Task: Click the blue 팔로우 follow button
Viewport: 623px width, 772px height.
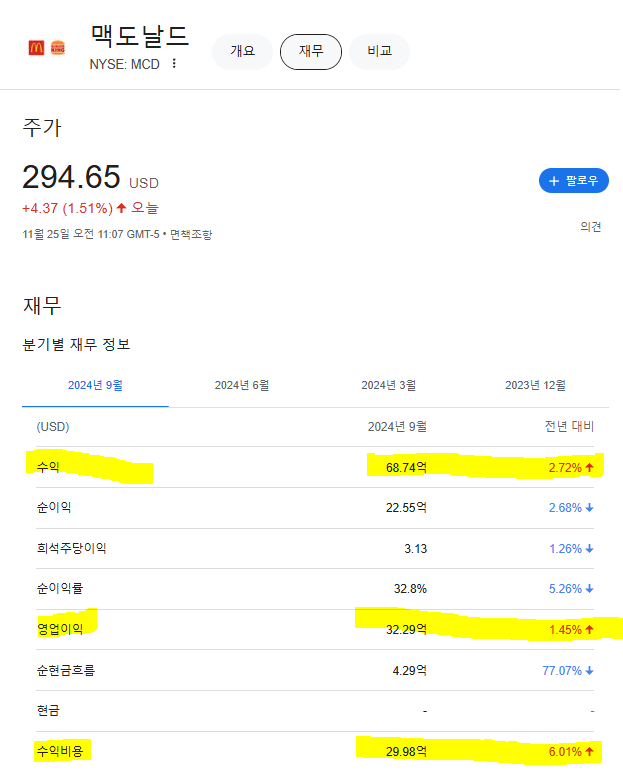Action: (x=574, y=181)
